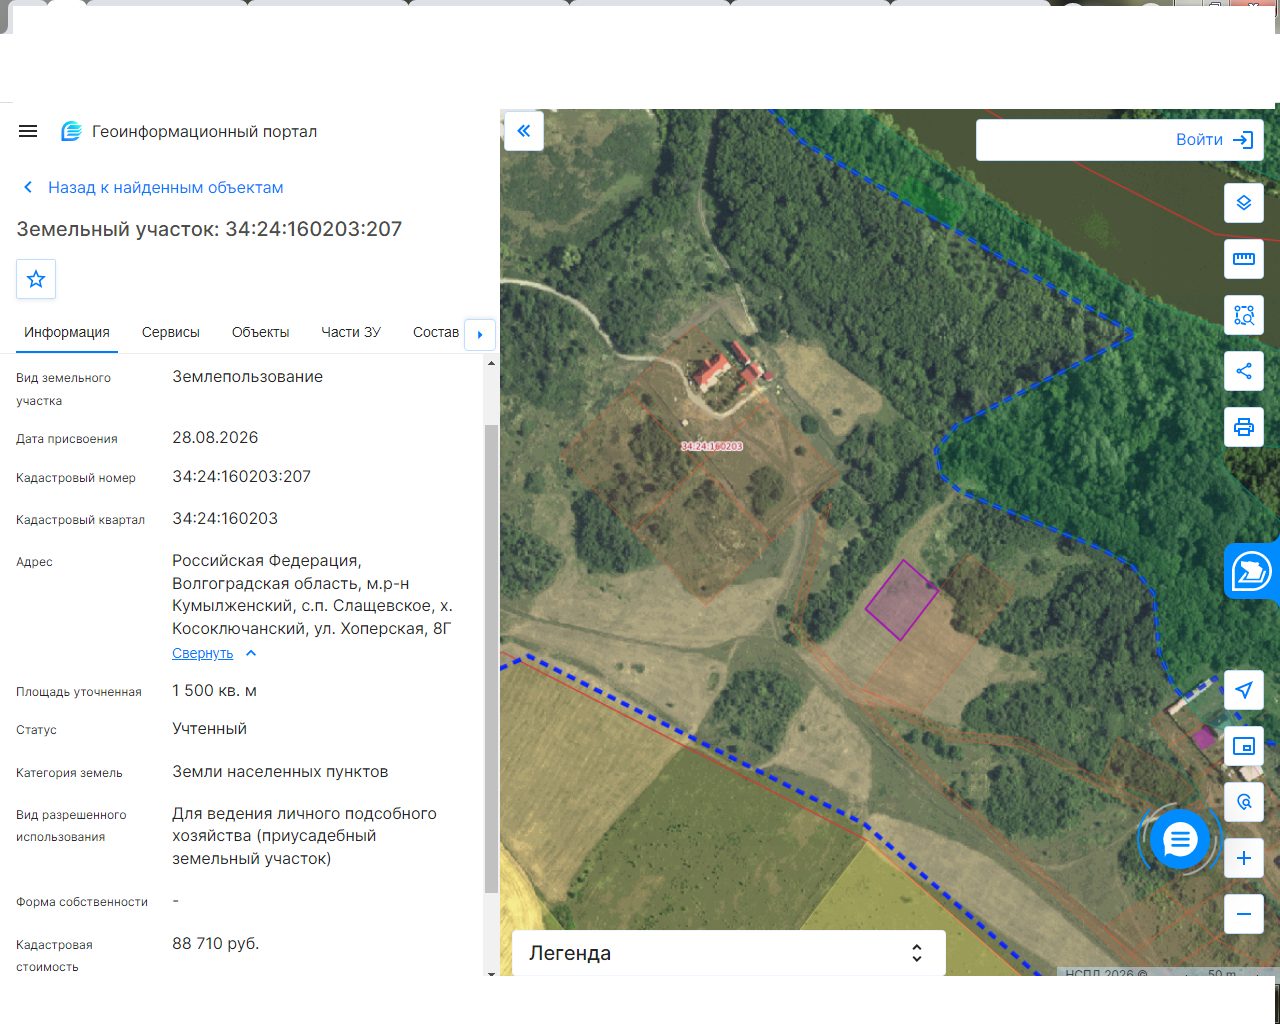Activate the area search selection tool
This screenshot has width=1280, height=1024.
pyautogui.click(x=1244, y=315)
